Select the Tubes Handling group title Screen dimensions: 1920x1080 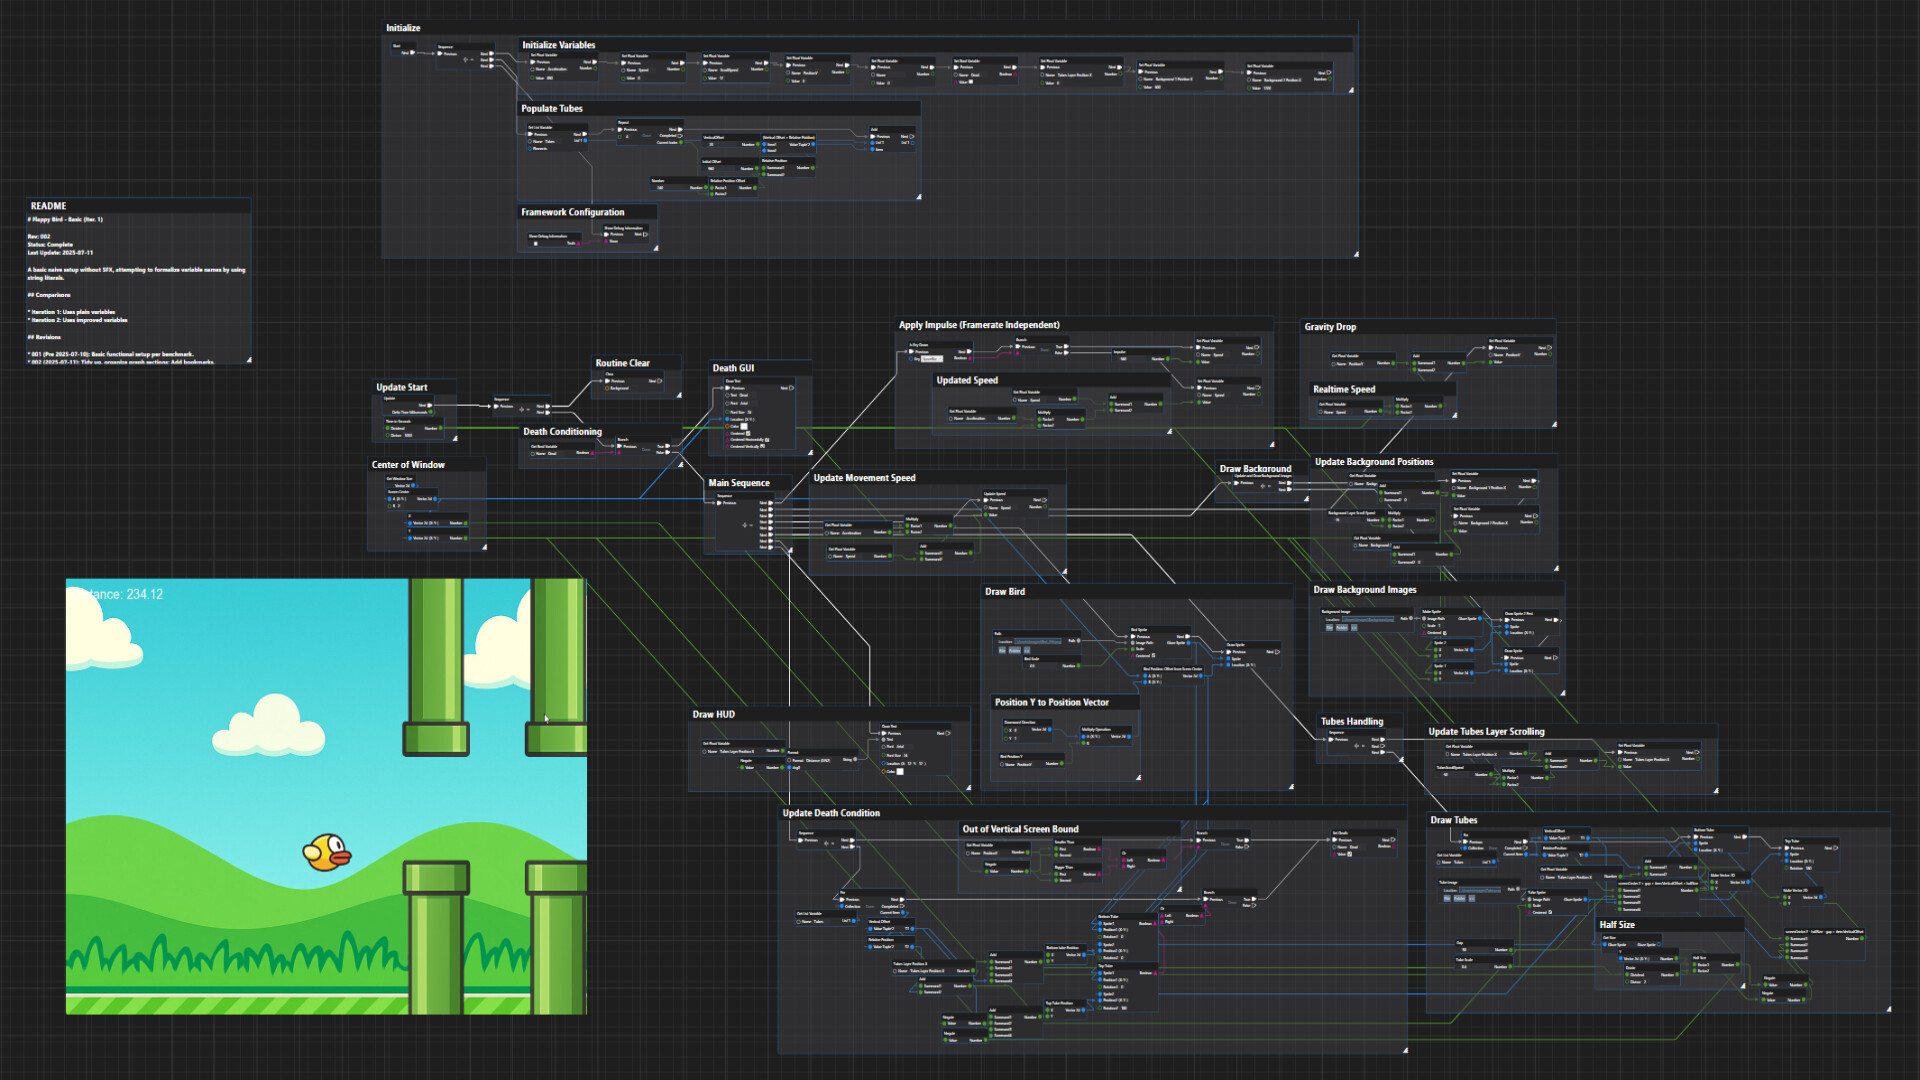click(x=1352, y=722)
